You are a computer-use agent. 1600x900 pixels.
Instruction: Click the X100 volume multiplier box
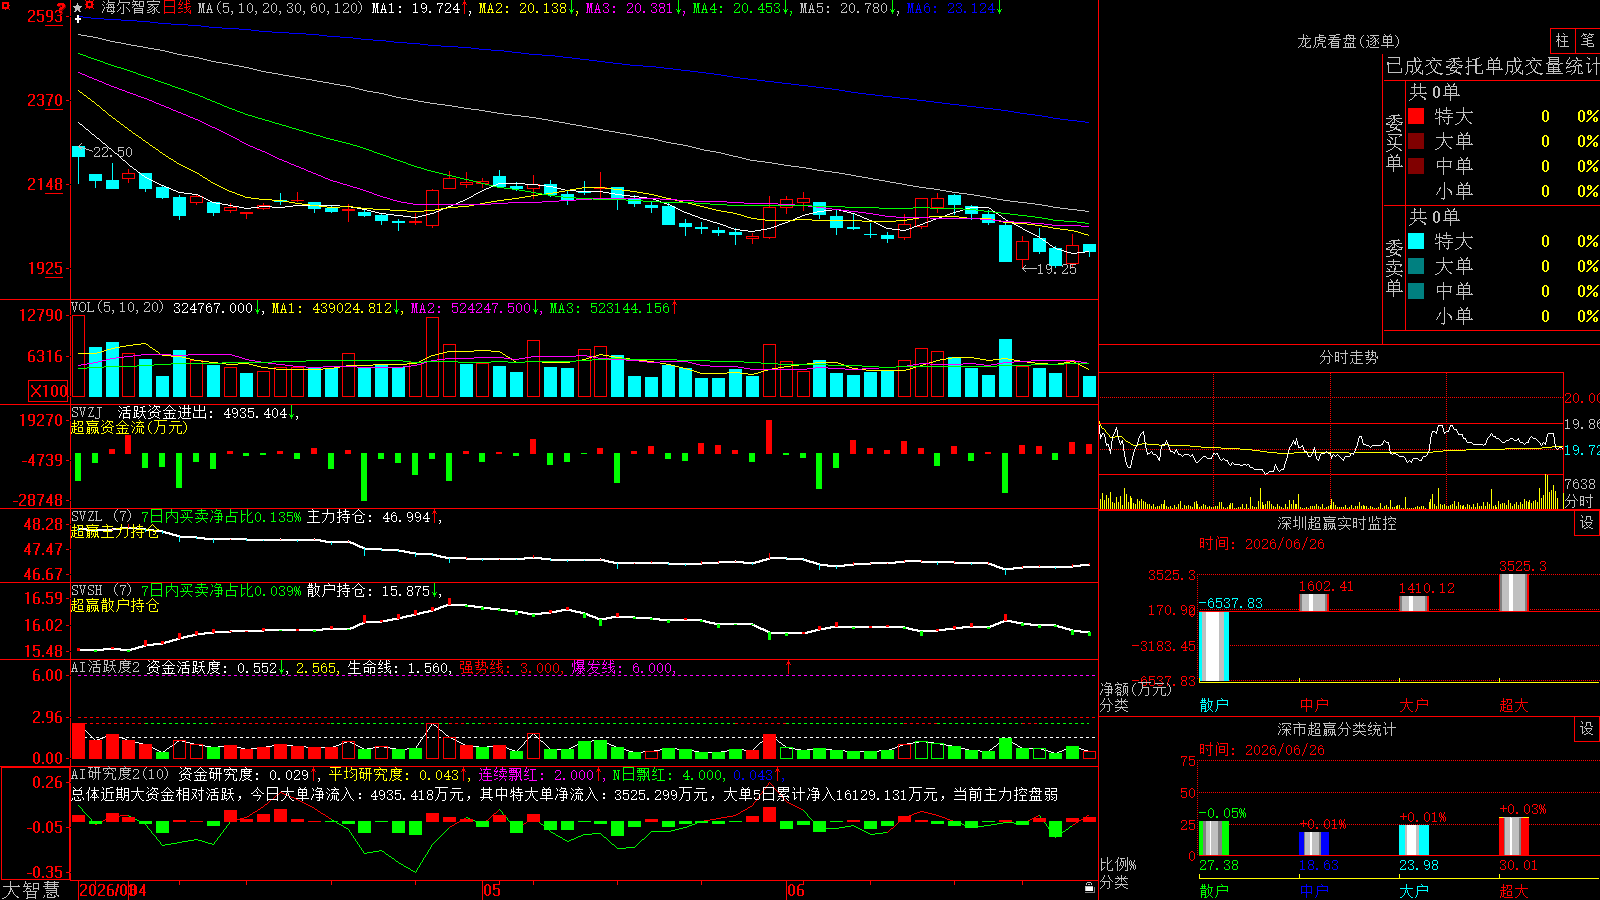[49, 391]
